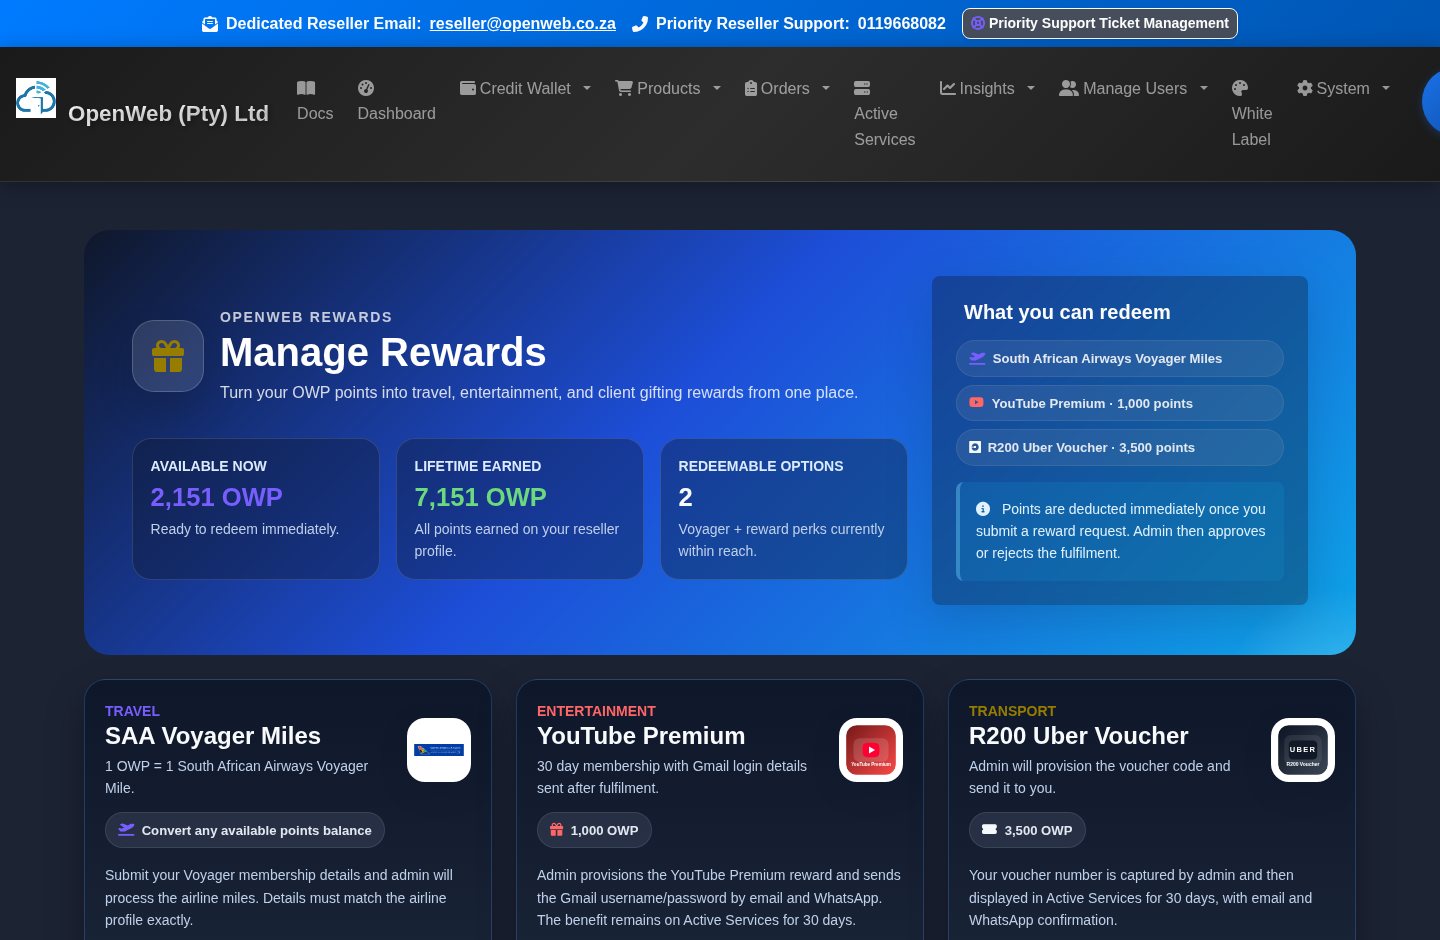Click the reseller support phone icon
The height and width of the screenshot is (940, 1440).
click(640, 24)
